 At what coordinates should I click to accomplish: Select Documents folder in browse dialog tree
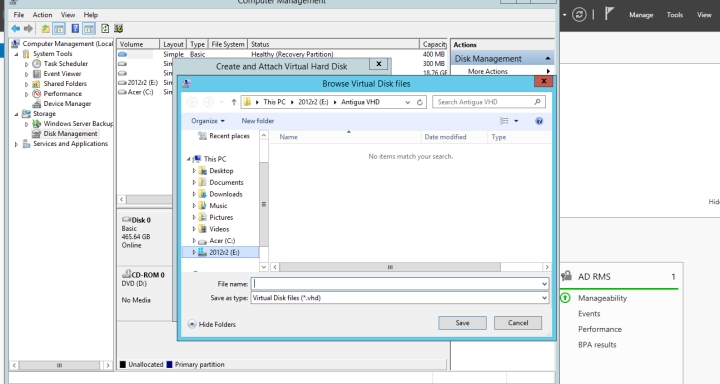coord(226,182)
